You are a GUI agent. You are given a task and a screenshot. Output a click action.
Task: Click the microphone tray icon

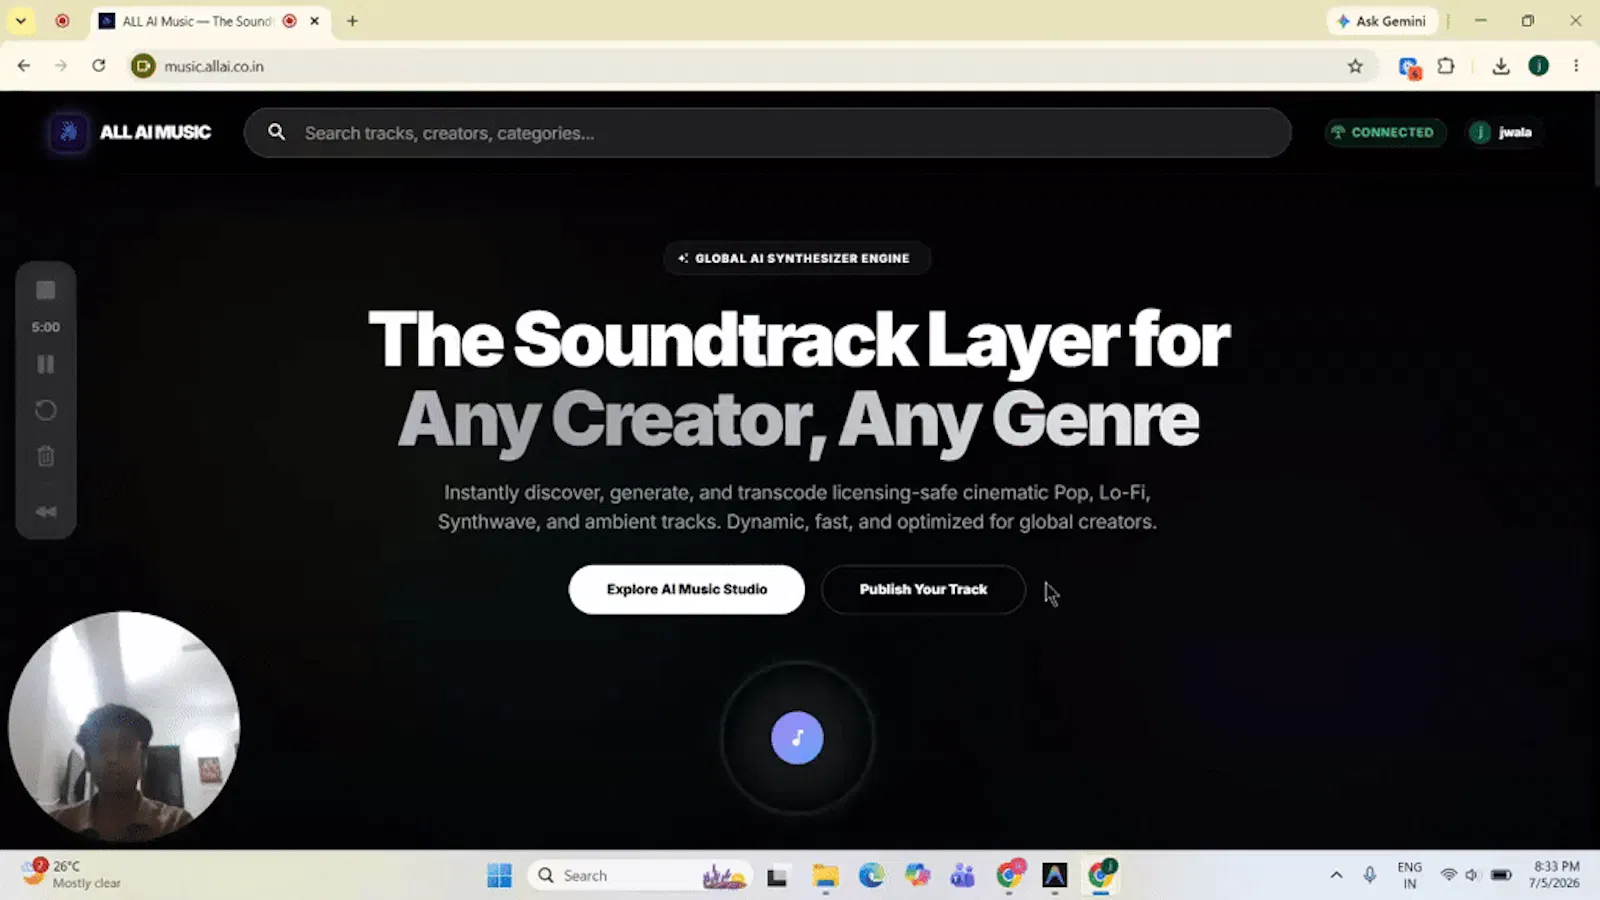tap(1370, 875)
